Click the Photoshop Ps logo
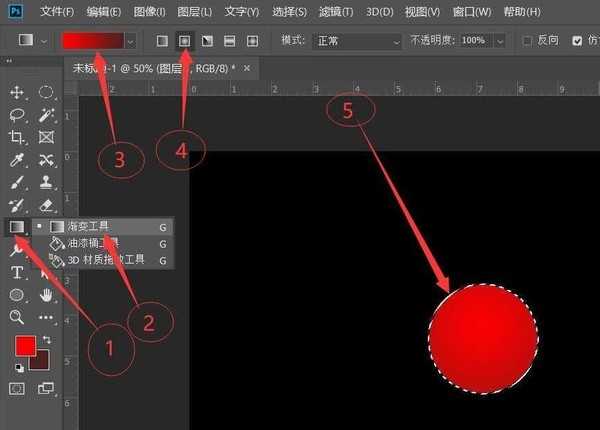The image size is (600, 430). click(x=15, y=11)
